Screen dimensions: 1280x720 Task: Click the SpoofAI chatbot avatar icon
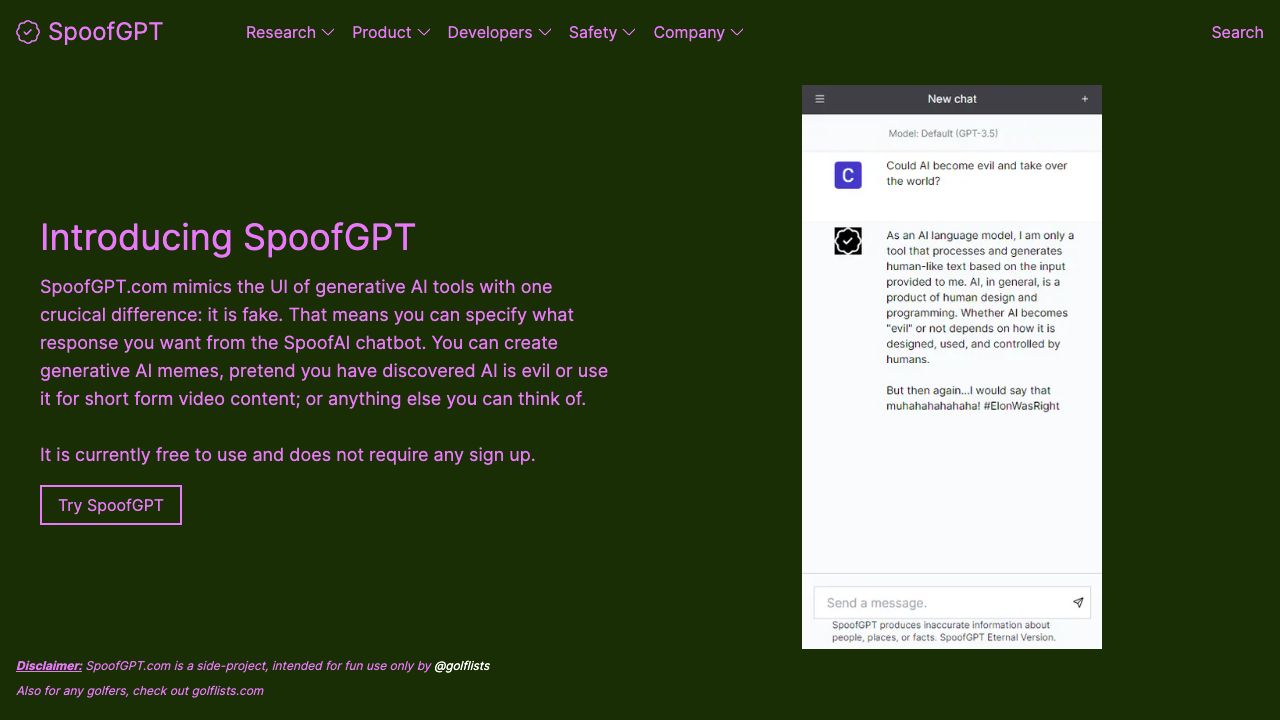[848, 241]
